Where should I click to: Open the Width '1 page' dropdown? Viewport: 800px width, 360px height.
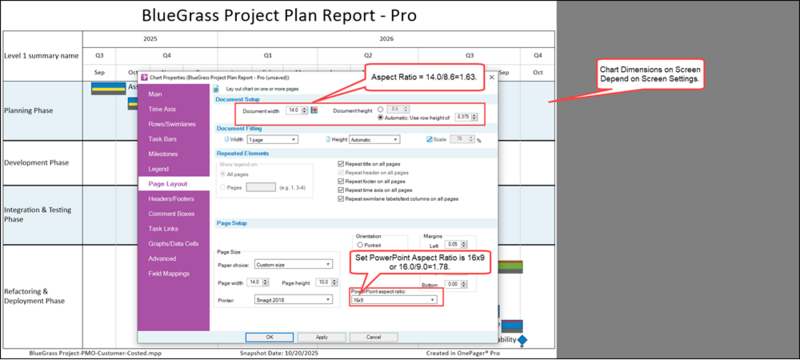pos(272,139)
